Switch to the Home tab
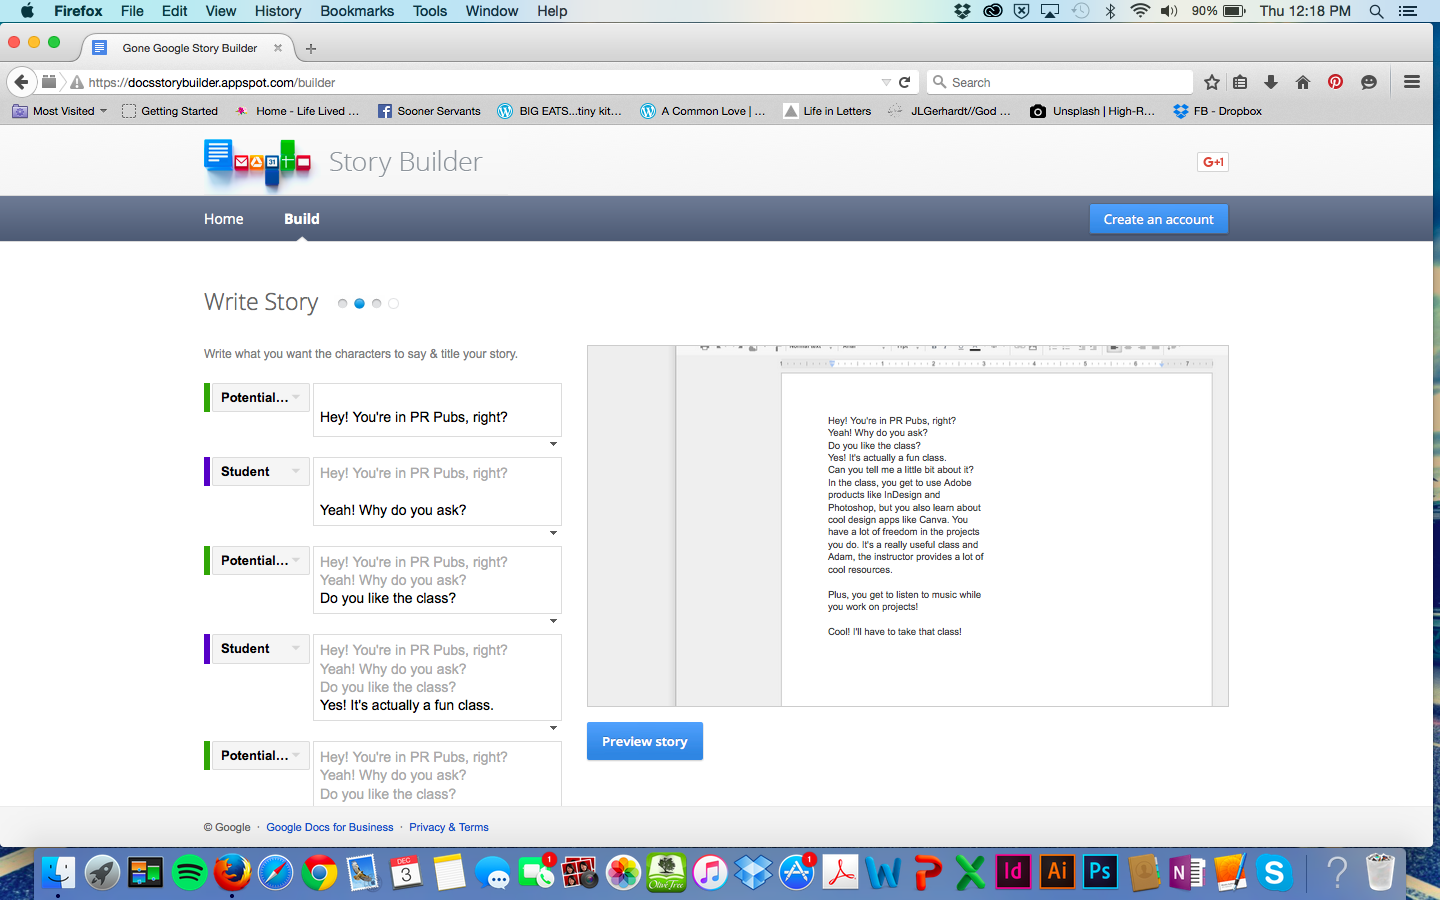 point(224,219)
